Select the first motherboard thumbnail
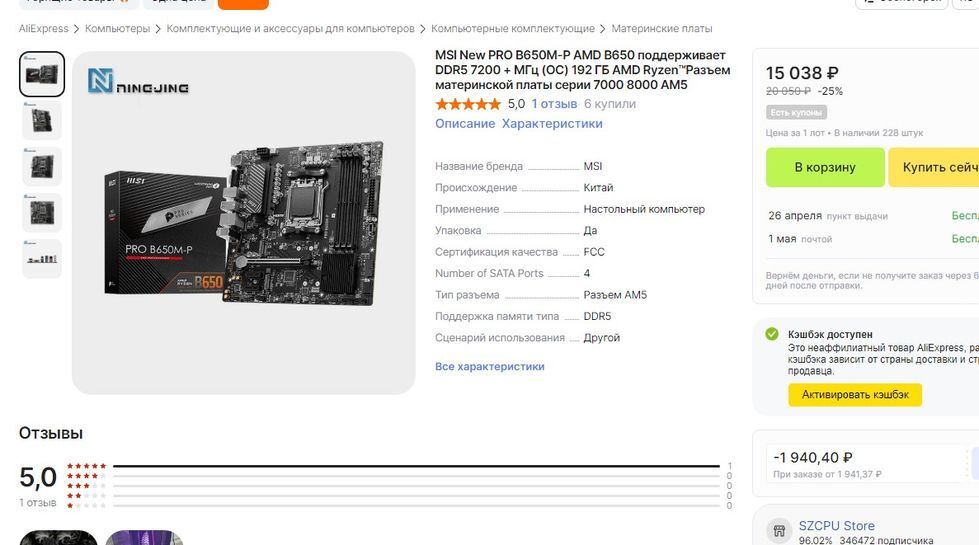Viewport: 979px width, 545px height. (x=42, y=74)
